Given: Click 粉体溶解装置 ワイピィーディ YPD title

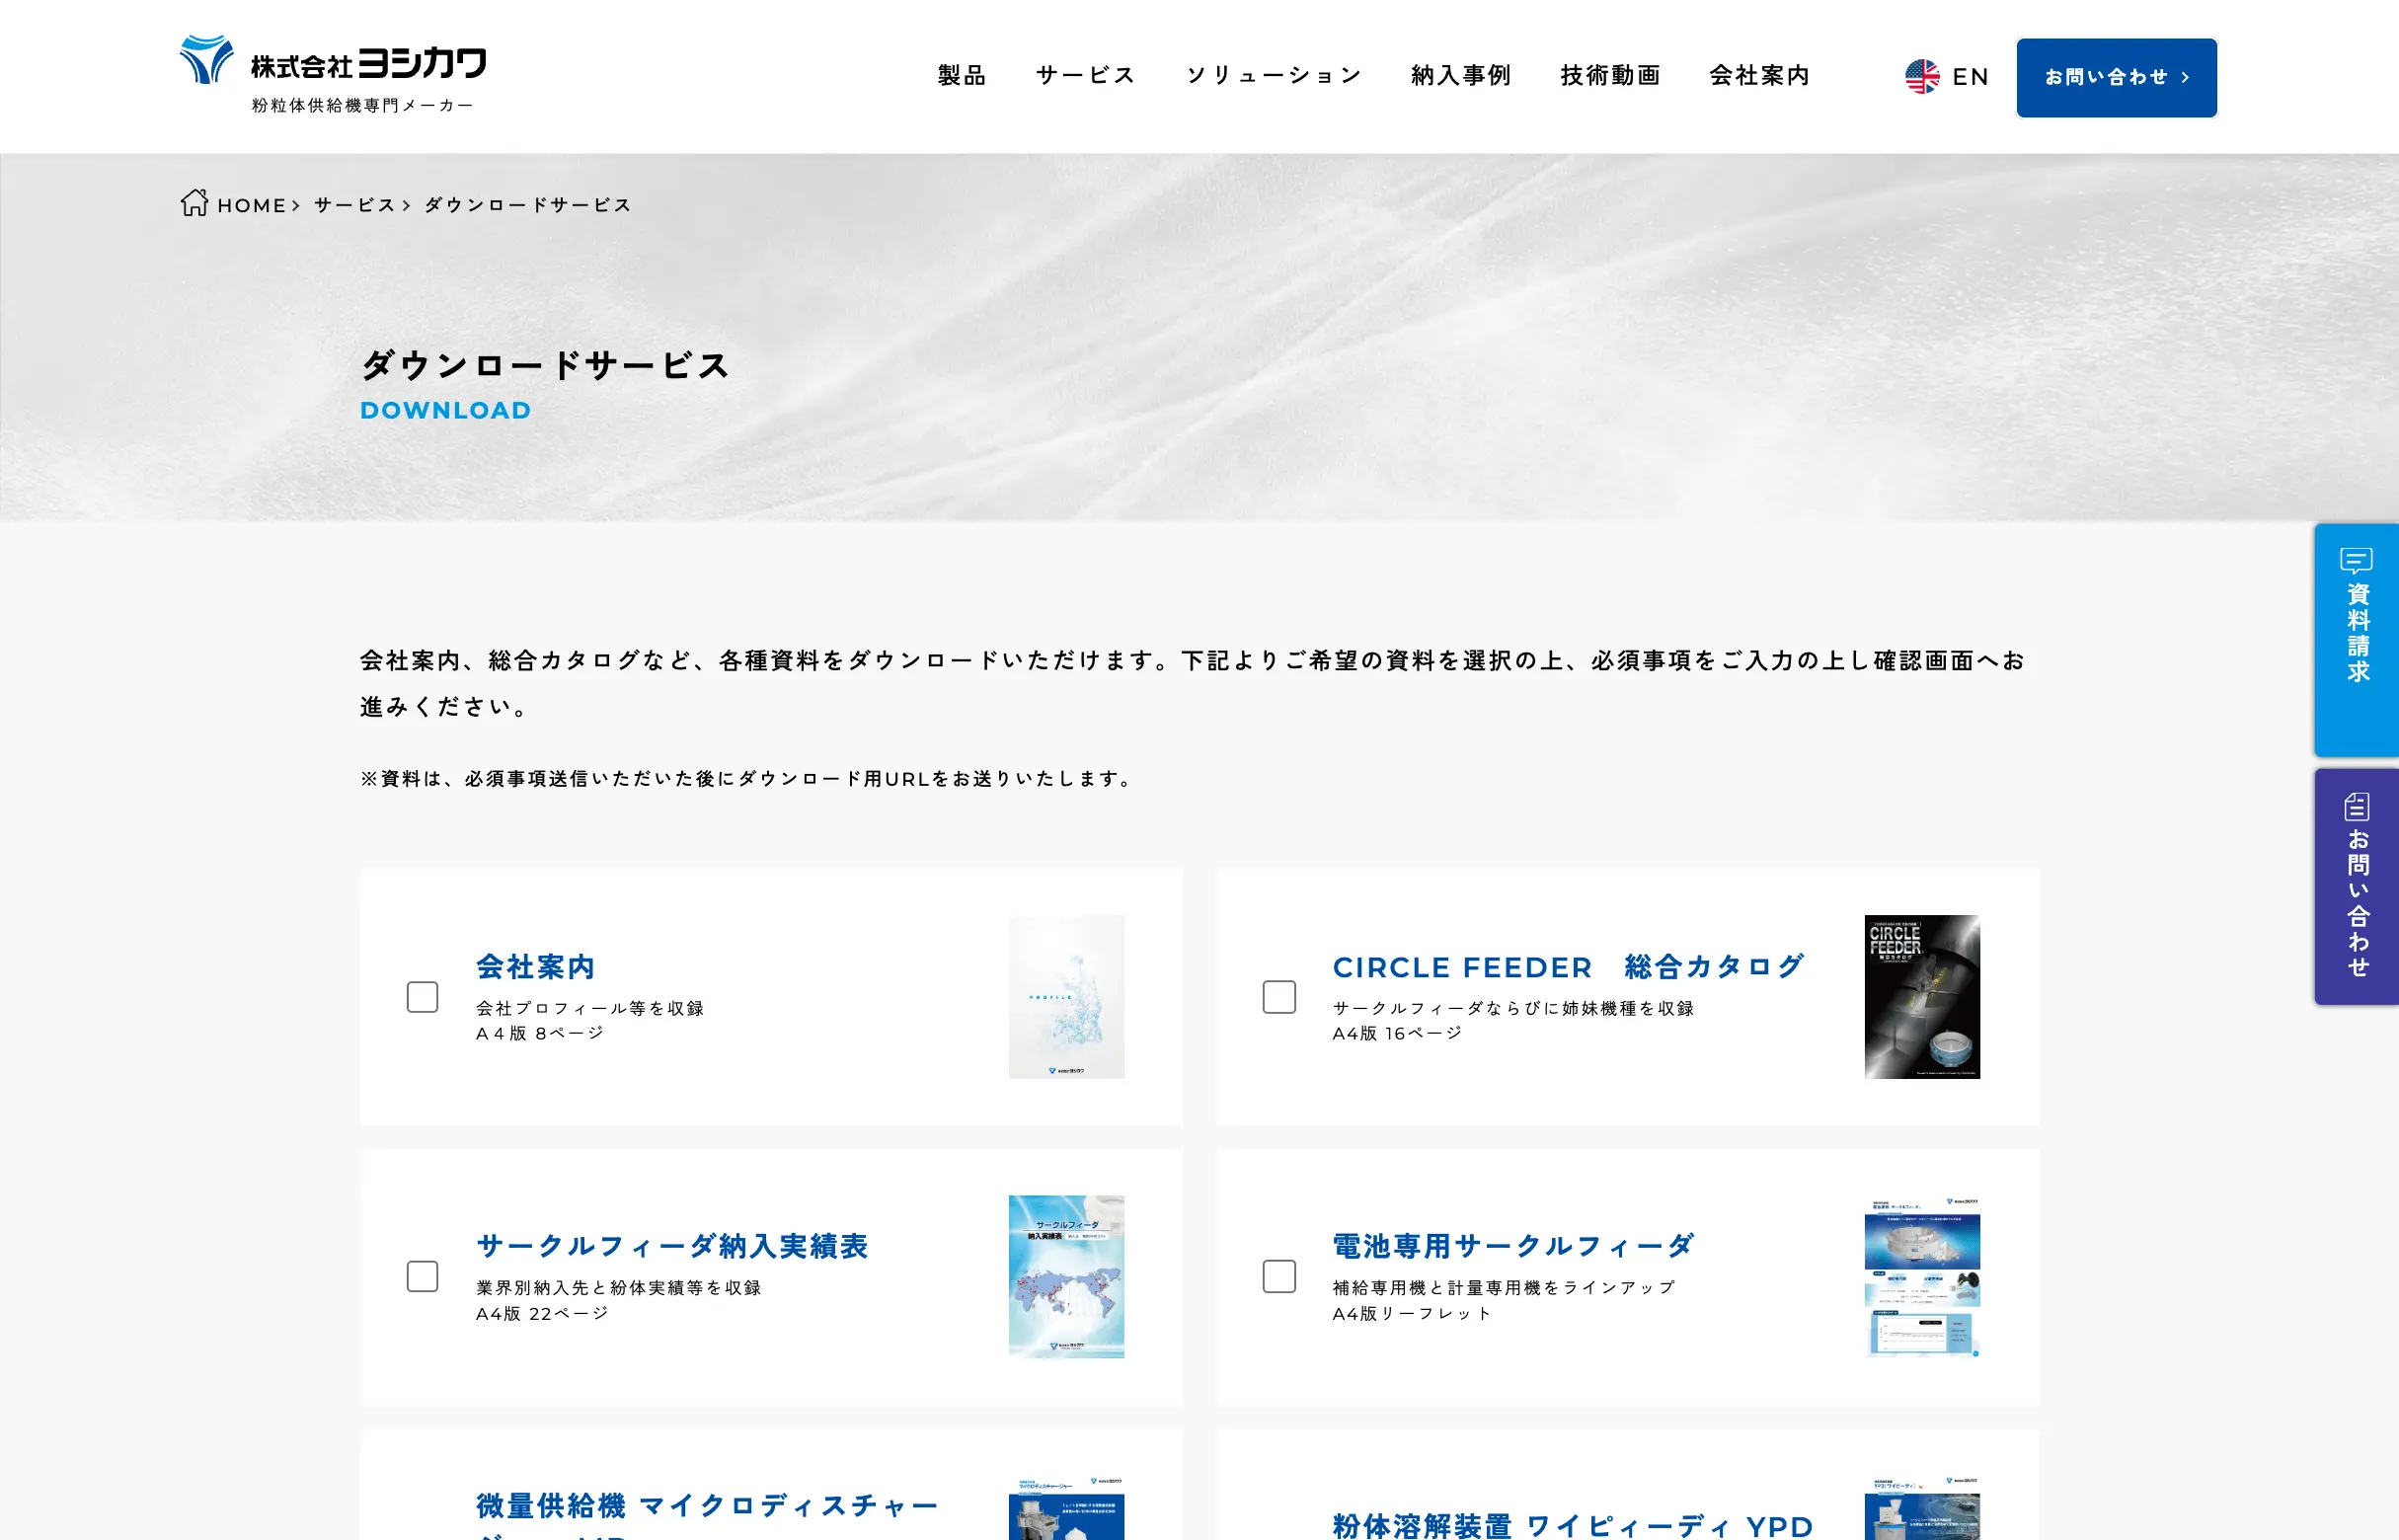Looking at the screenshot, I should click(x=1573, y=1526).
